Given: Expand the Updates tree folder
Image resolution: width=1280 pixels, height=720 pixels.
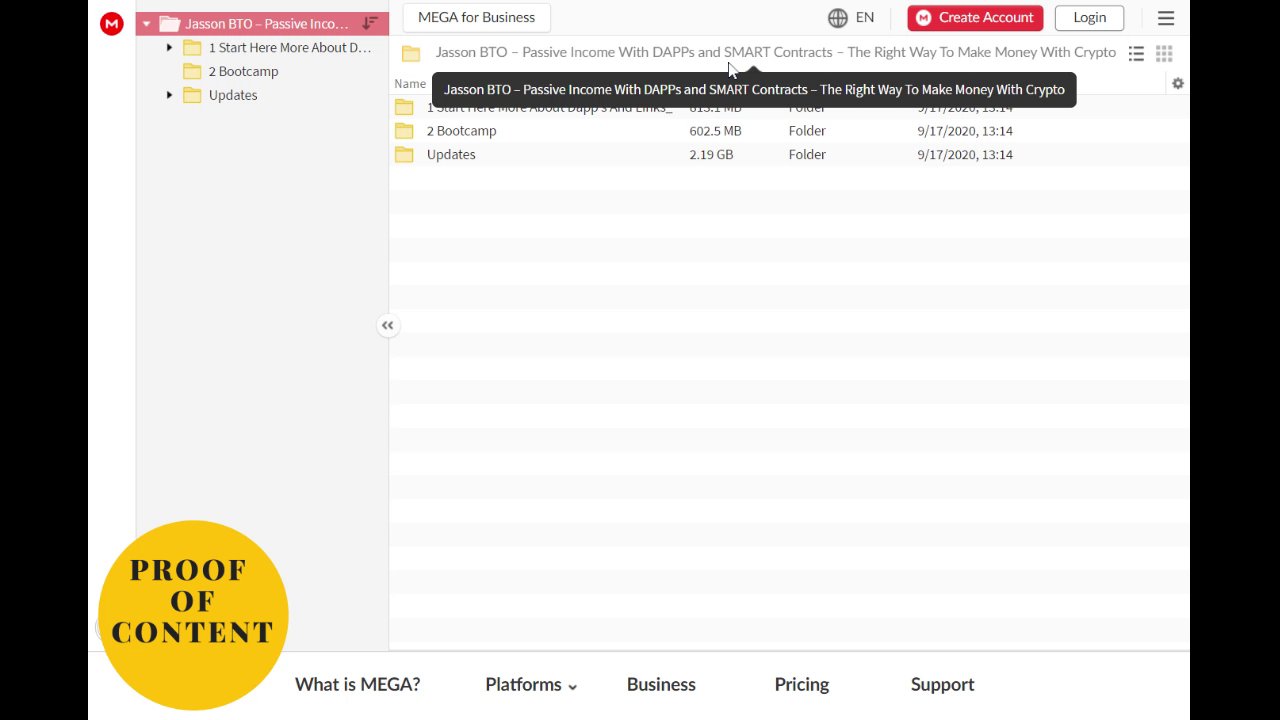Looking at the screenshot, I should click(169, 95).
